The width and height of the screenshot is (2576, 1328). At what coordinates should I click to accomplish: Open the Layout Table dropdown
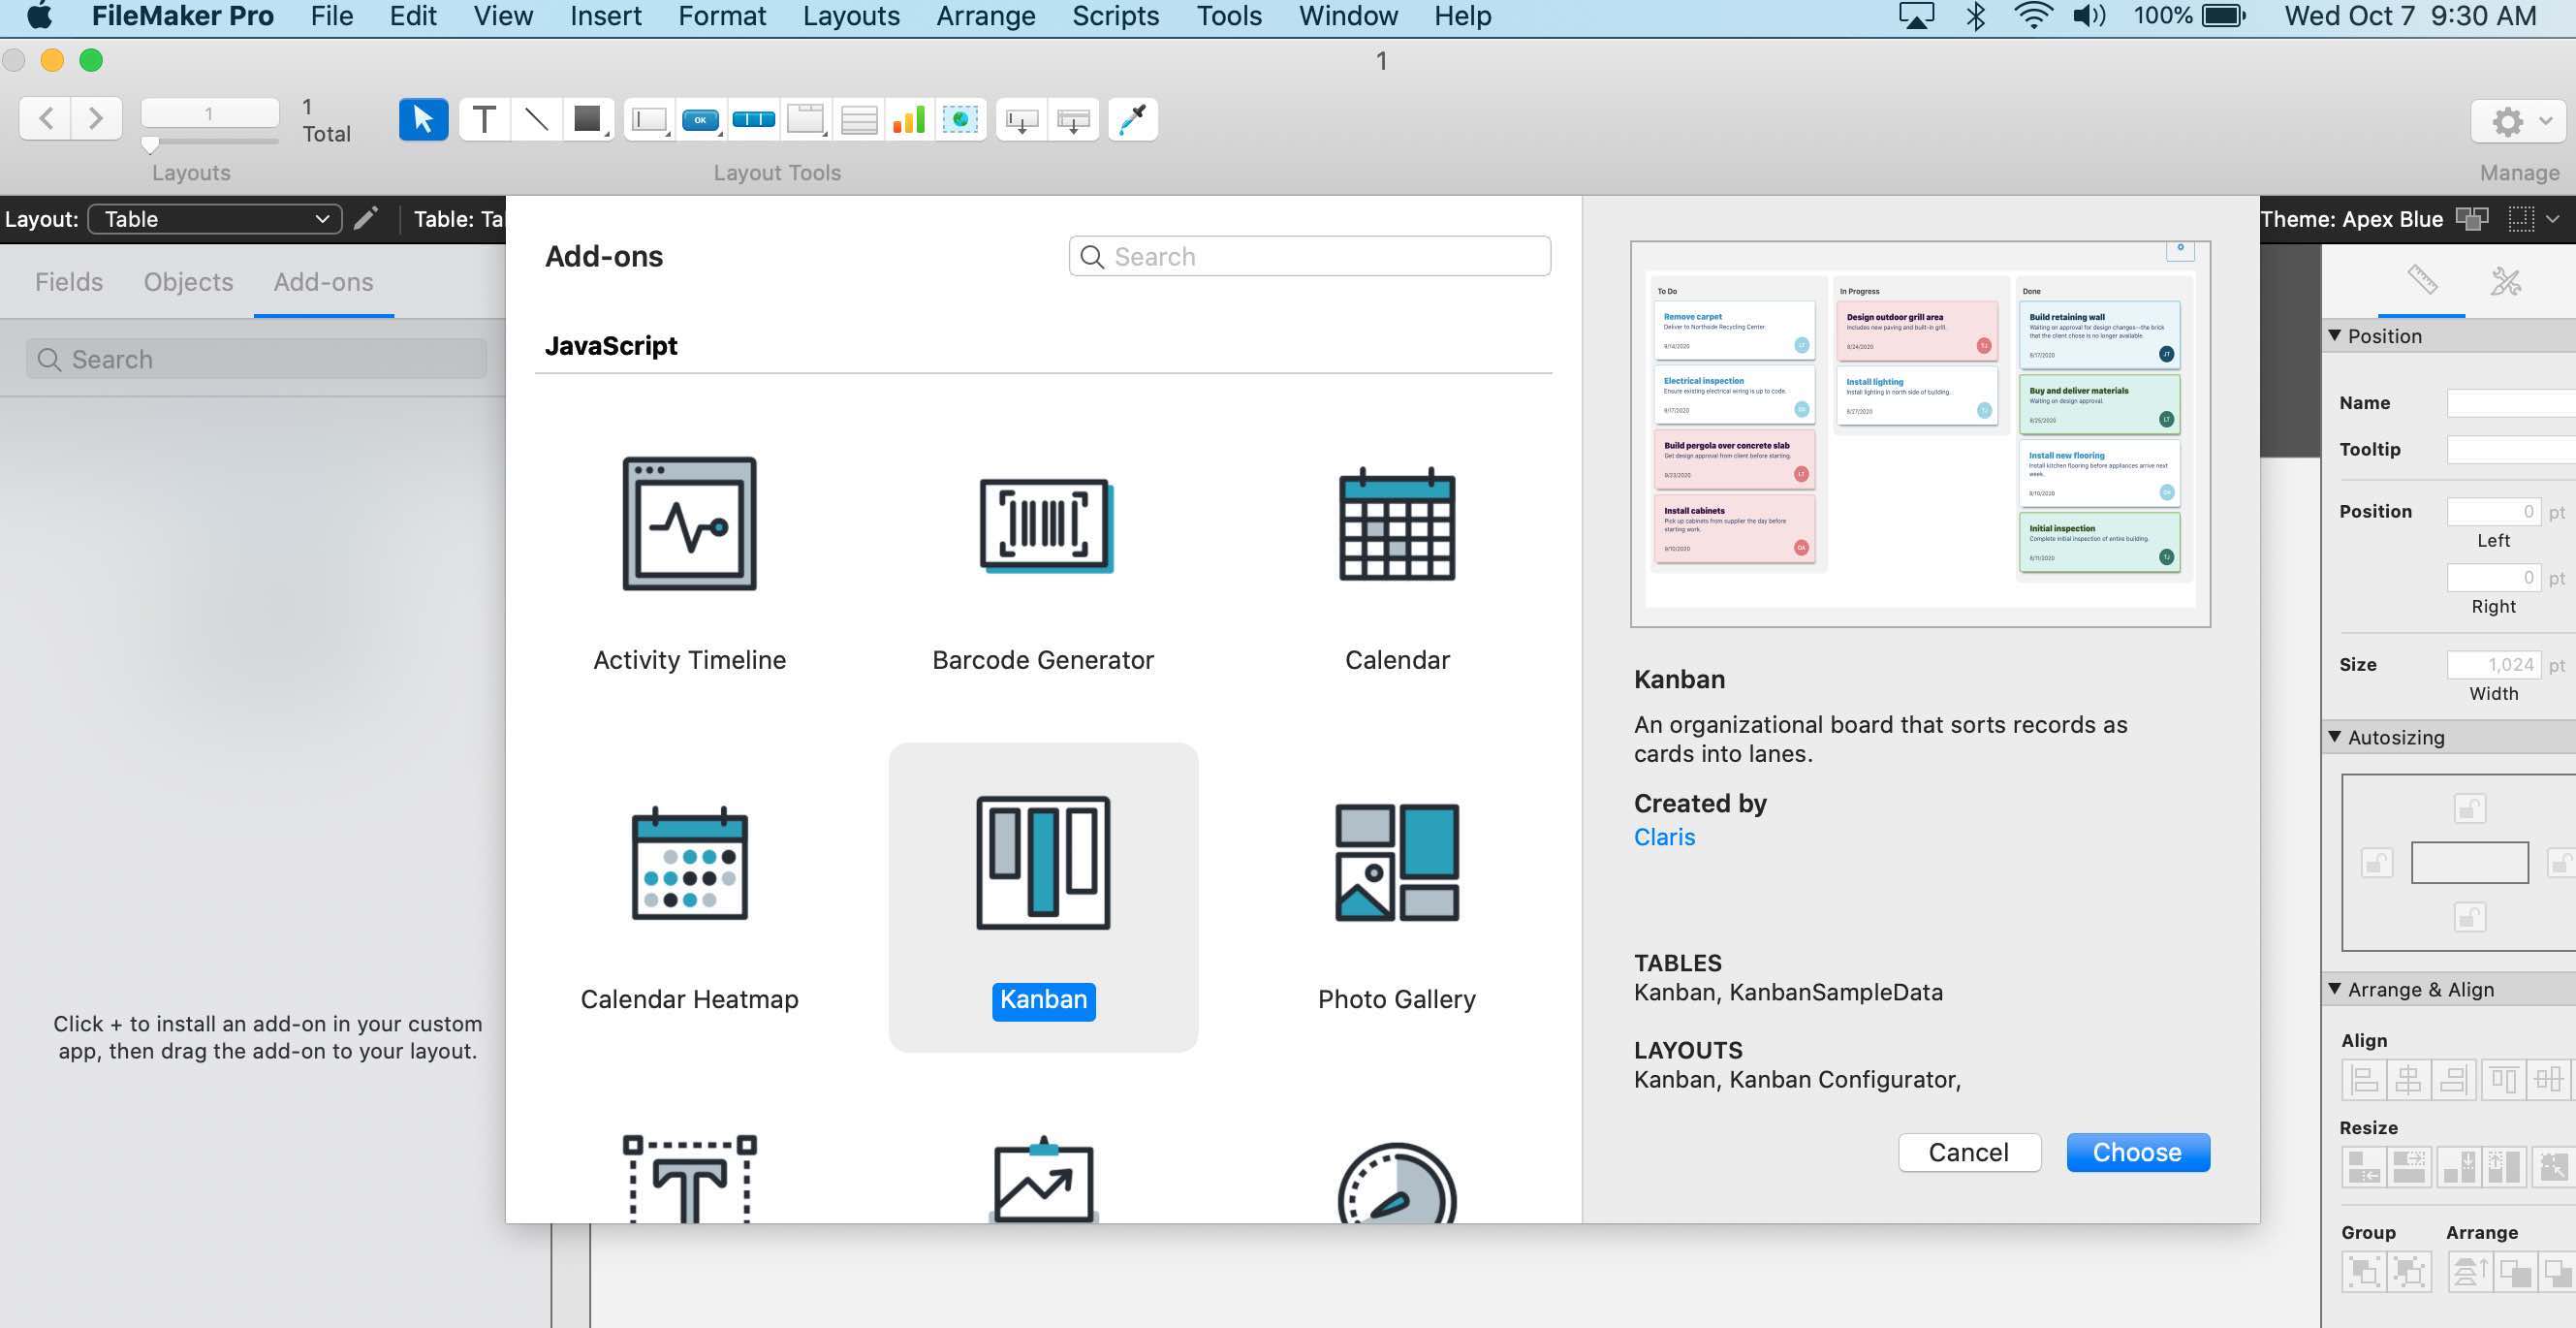click(x=215, y=219)
